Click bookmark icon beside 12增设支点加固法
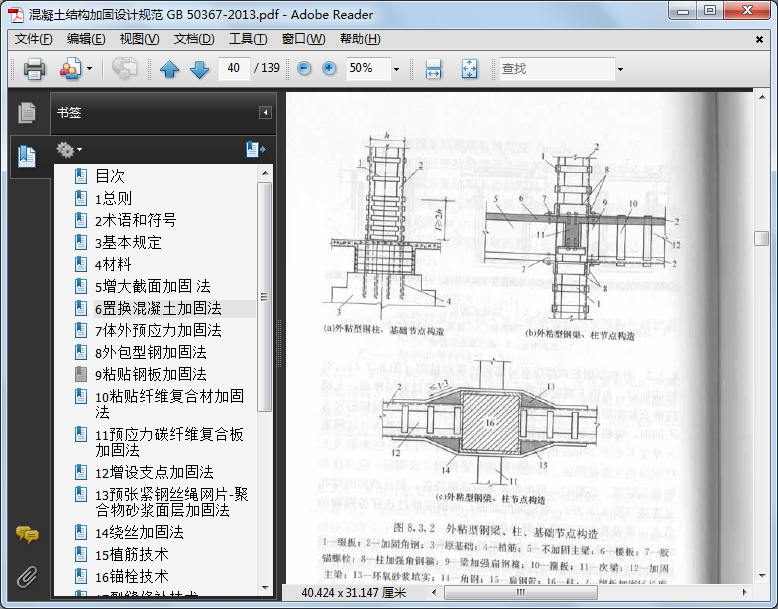This screenshot has height=609, width=778. click(80, 472)
